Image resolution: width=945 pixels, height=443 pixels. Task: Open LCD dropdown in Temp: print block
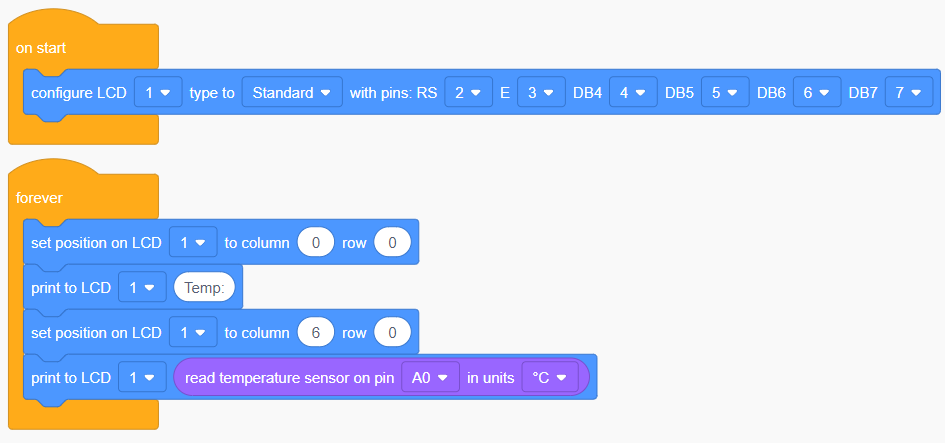(x=142, y=287)
